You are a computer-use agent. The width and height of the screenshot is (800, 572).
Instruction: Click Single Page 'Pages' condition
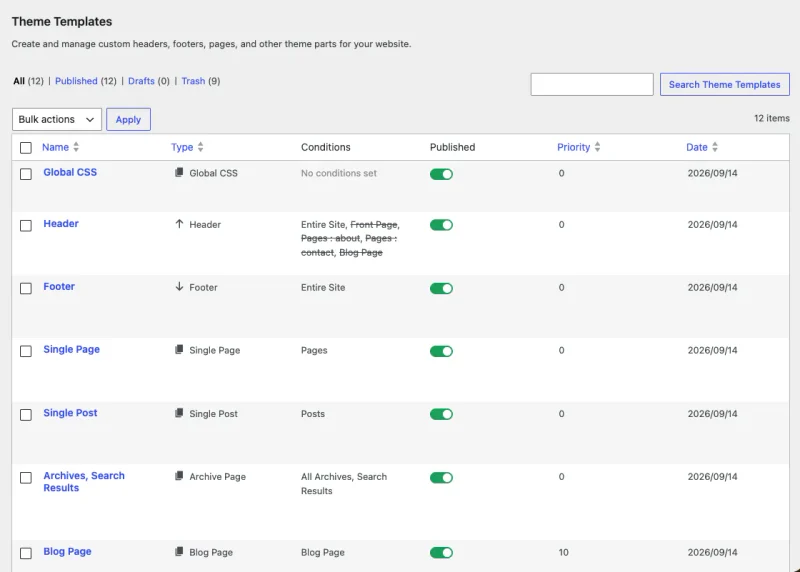[x=314, y=351]
